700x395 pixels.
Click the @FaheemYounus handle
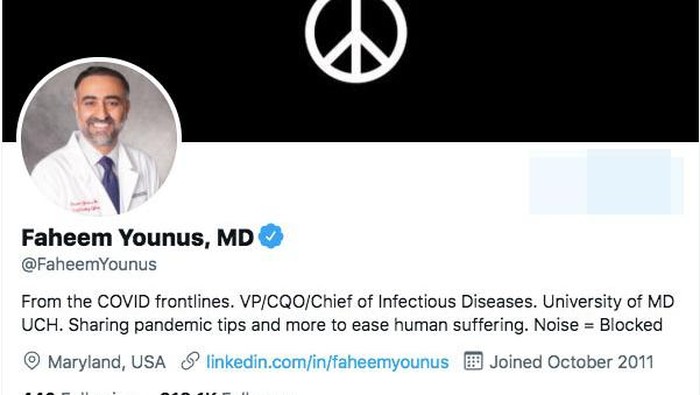coord(89,264)
